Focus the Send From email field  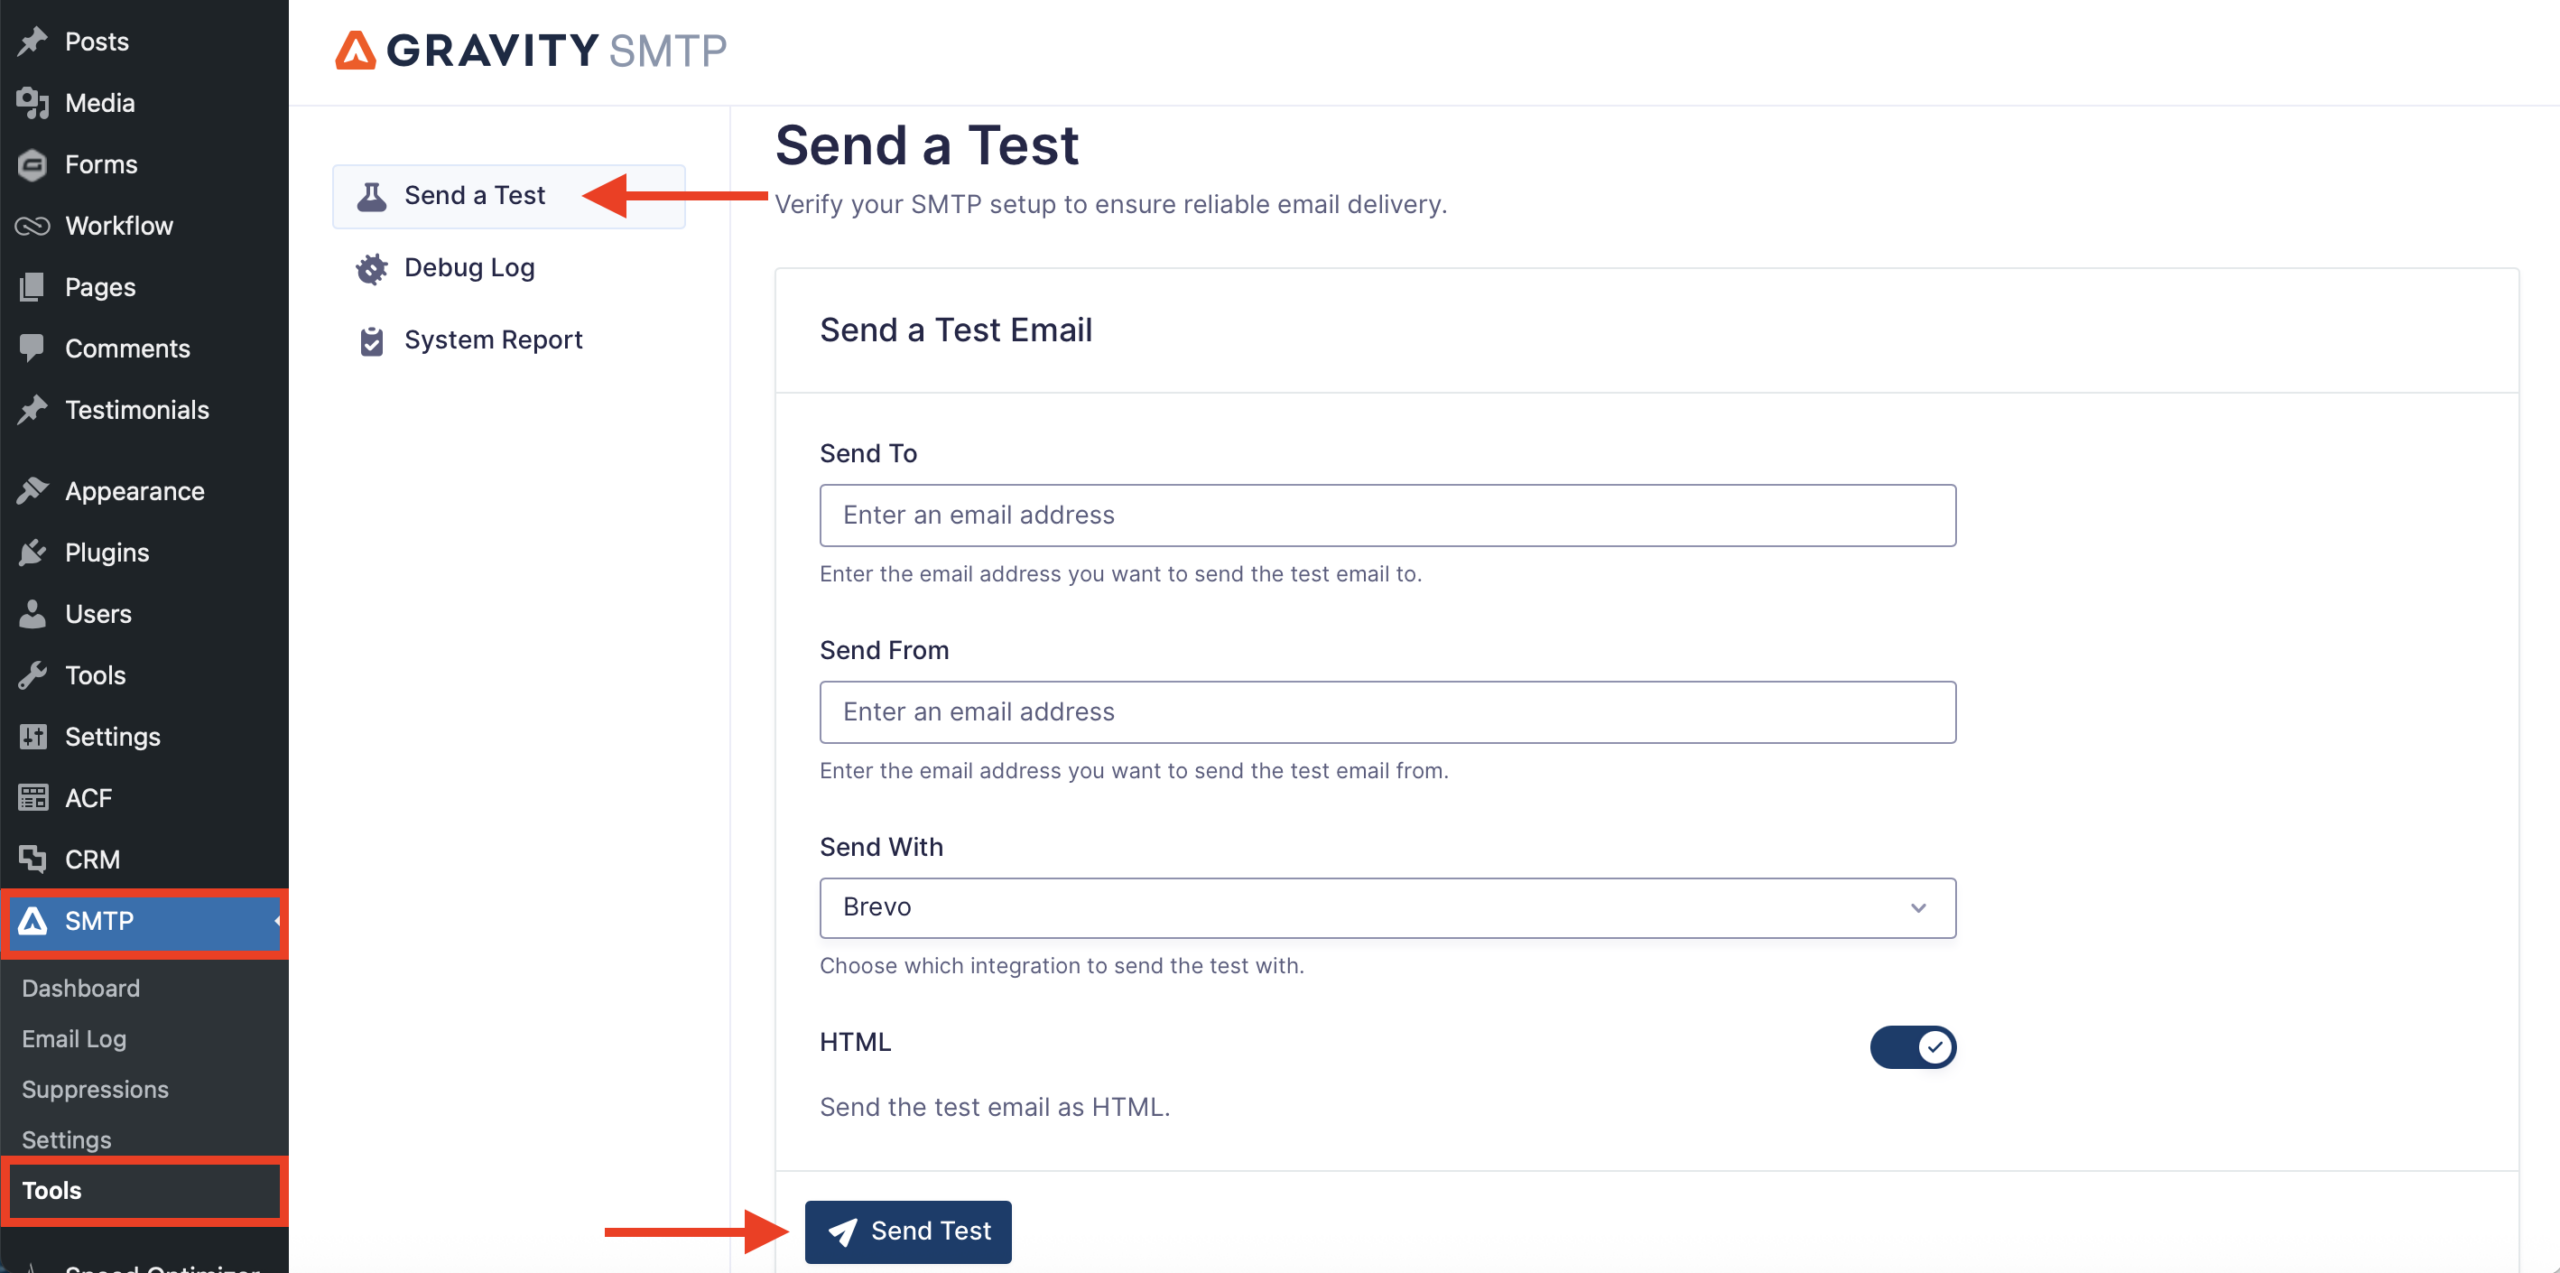1387,712
